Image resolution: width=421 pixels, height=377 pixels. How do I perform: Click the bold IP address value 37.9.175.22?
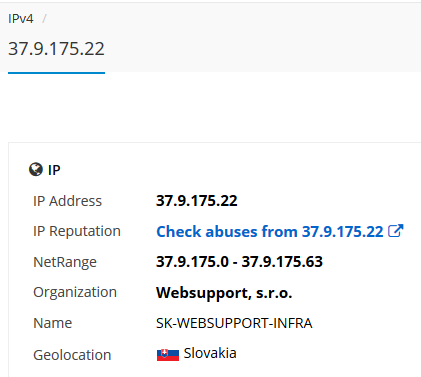click(197, 201)
